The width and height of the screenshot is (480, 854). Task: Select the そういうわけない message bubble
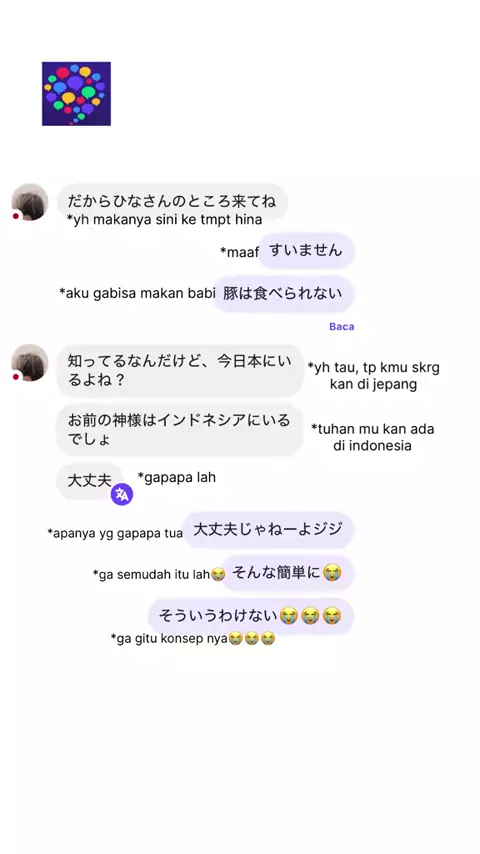coord(251,617)
